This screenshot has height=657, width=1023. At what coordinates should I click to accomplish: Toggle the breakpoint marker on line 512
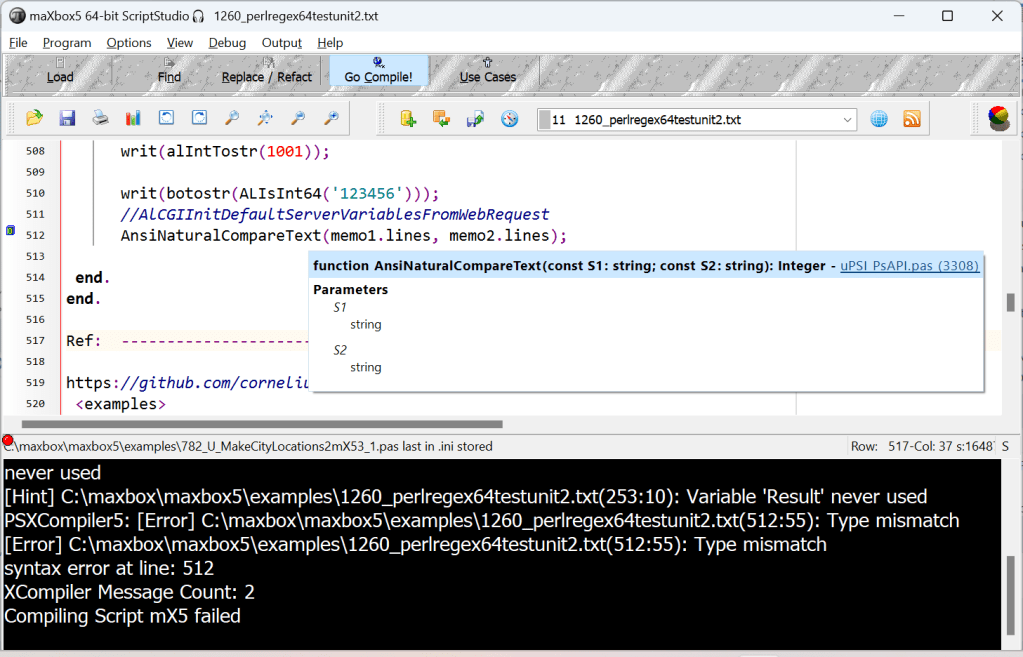tap(10, 232)
